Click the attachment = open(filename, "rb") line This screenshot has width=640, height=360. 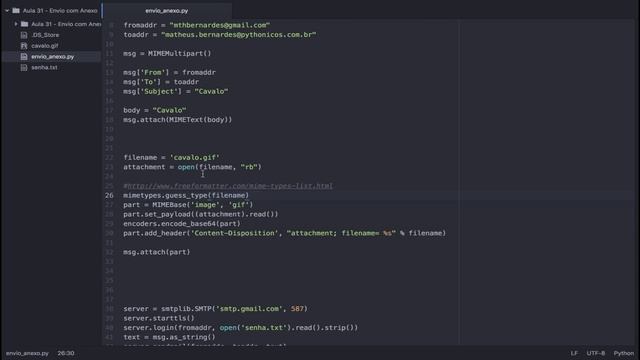click(192, 167)
